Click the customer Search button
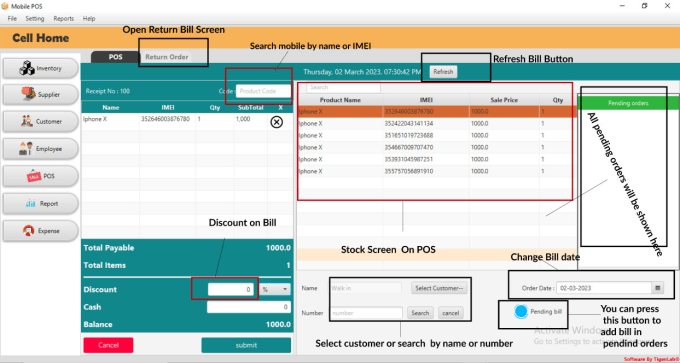 click(420, 313)
